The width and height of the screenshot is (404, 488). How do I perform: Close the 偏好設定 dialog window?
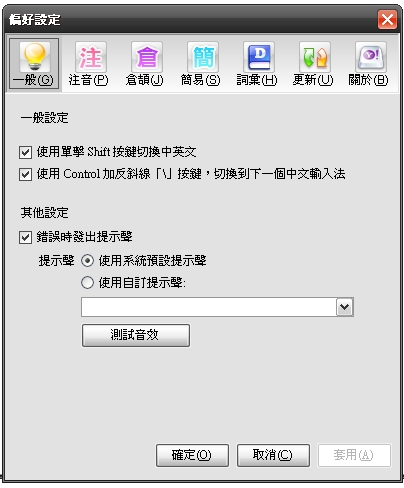(387, 20)
